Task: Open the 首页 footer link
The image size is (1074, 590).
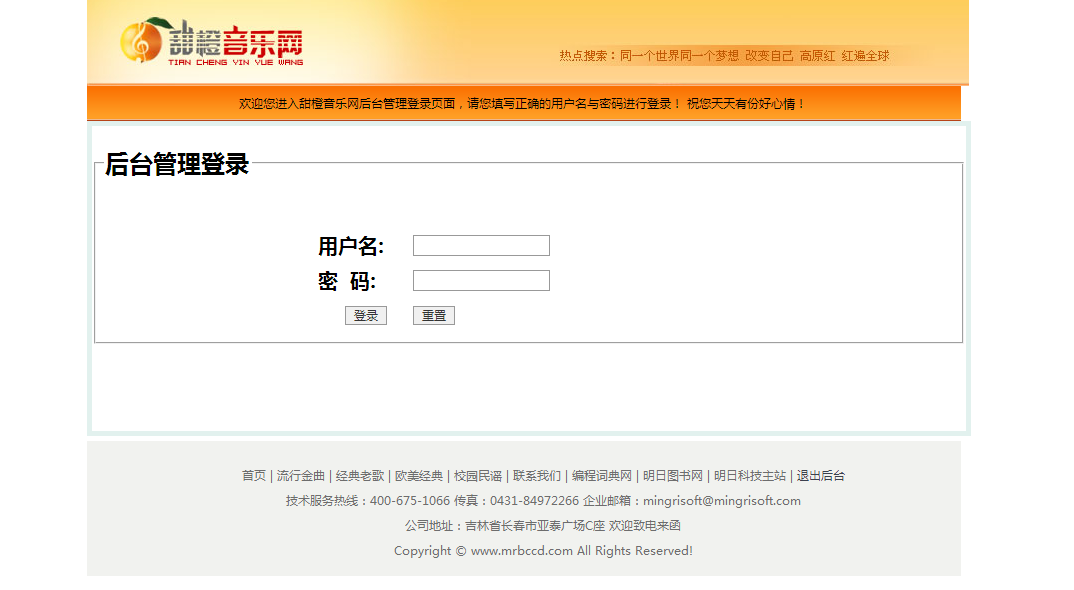Action: tap(254, 476)
